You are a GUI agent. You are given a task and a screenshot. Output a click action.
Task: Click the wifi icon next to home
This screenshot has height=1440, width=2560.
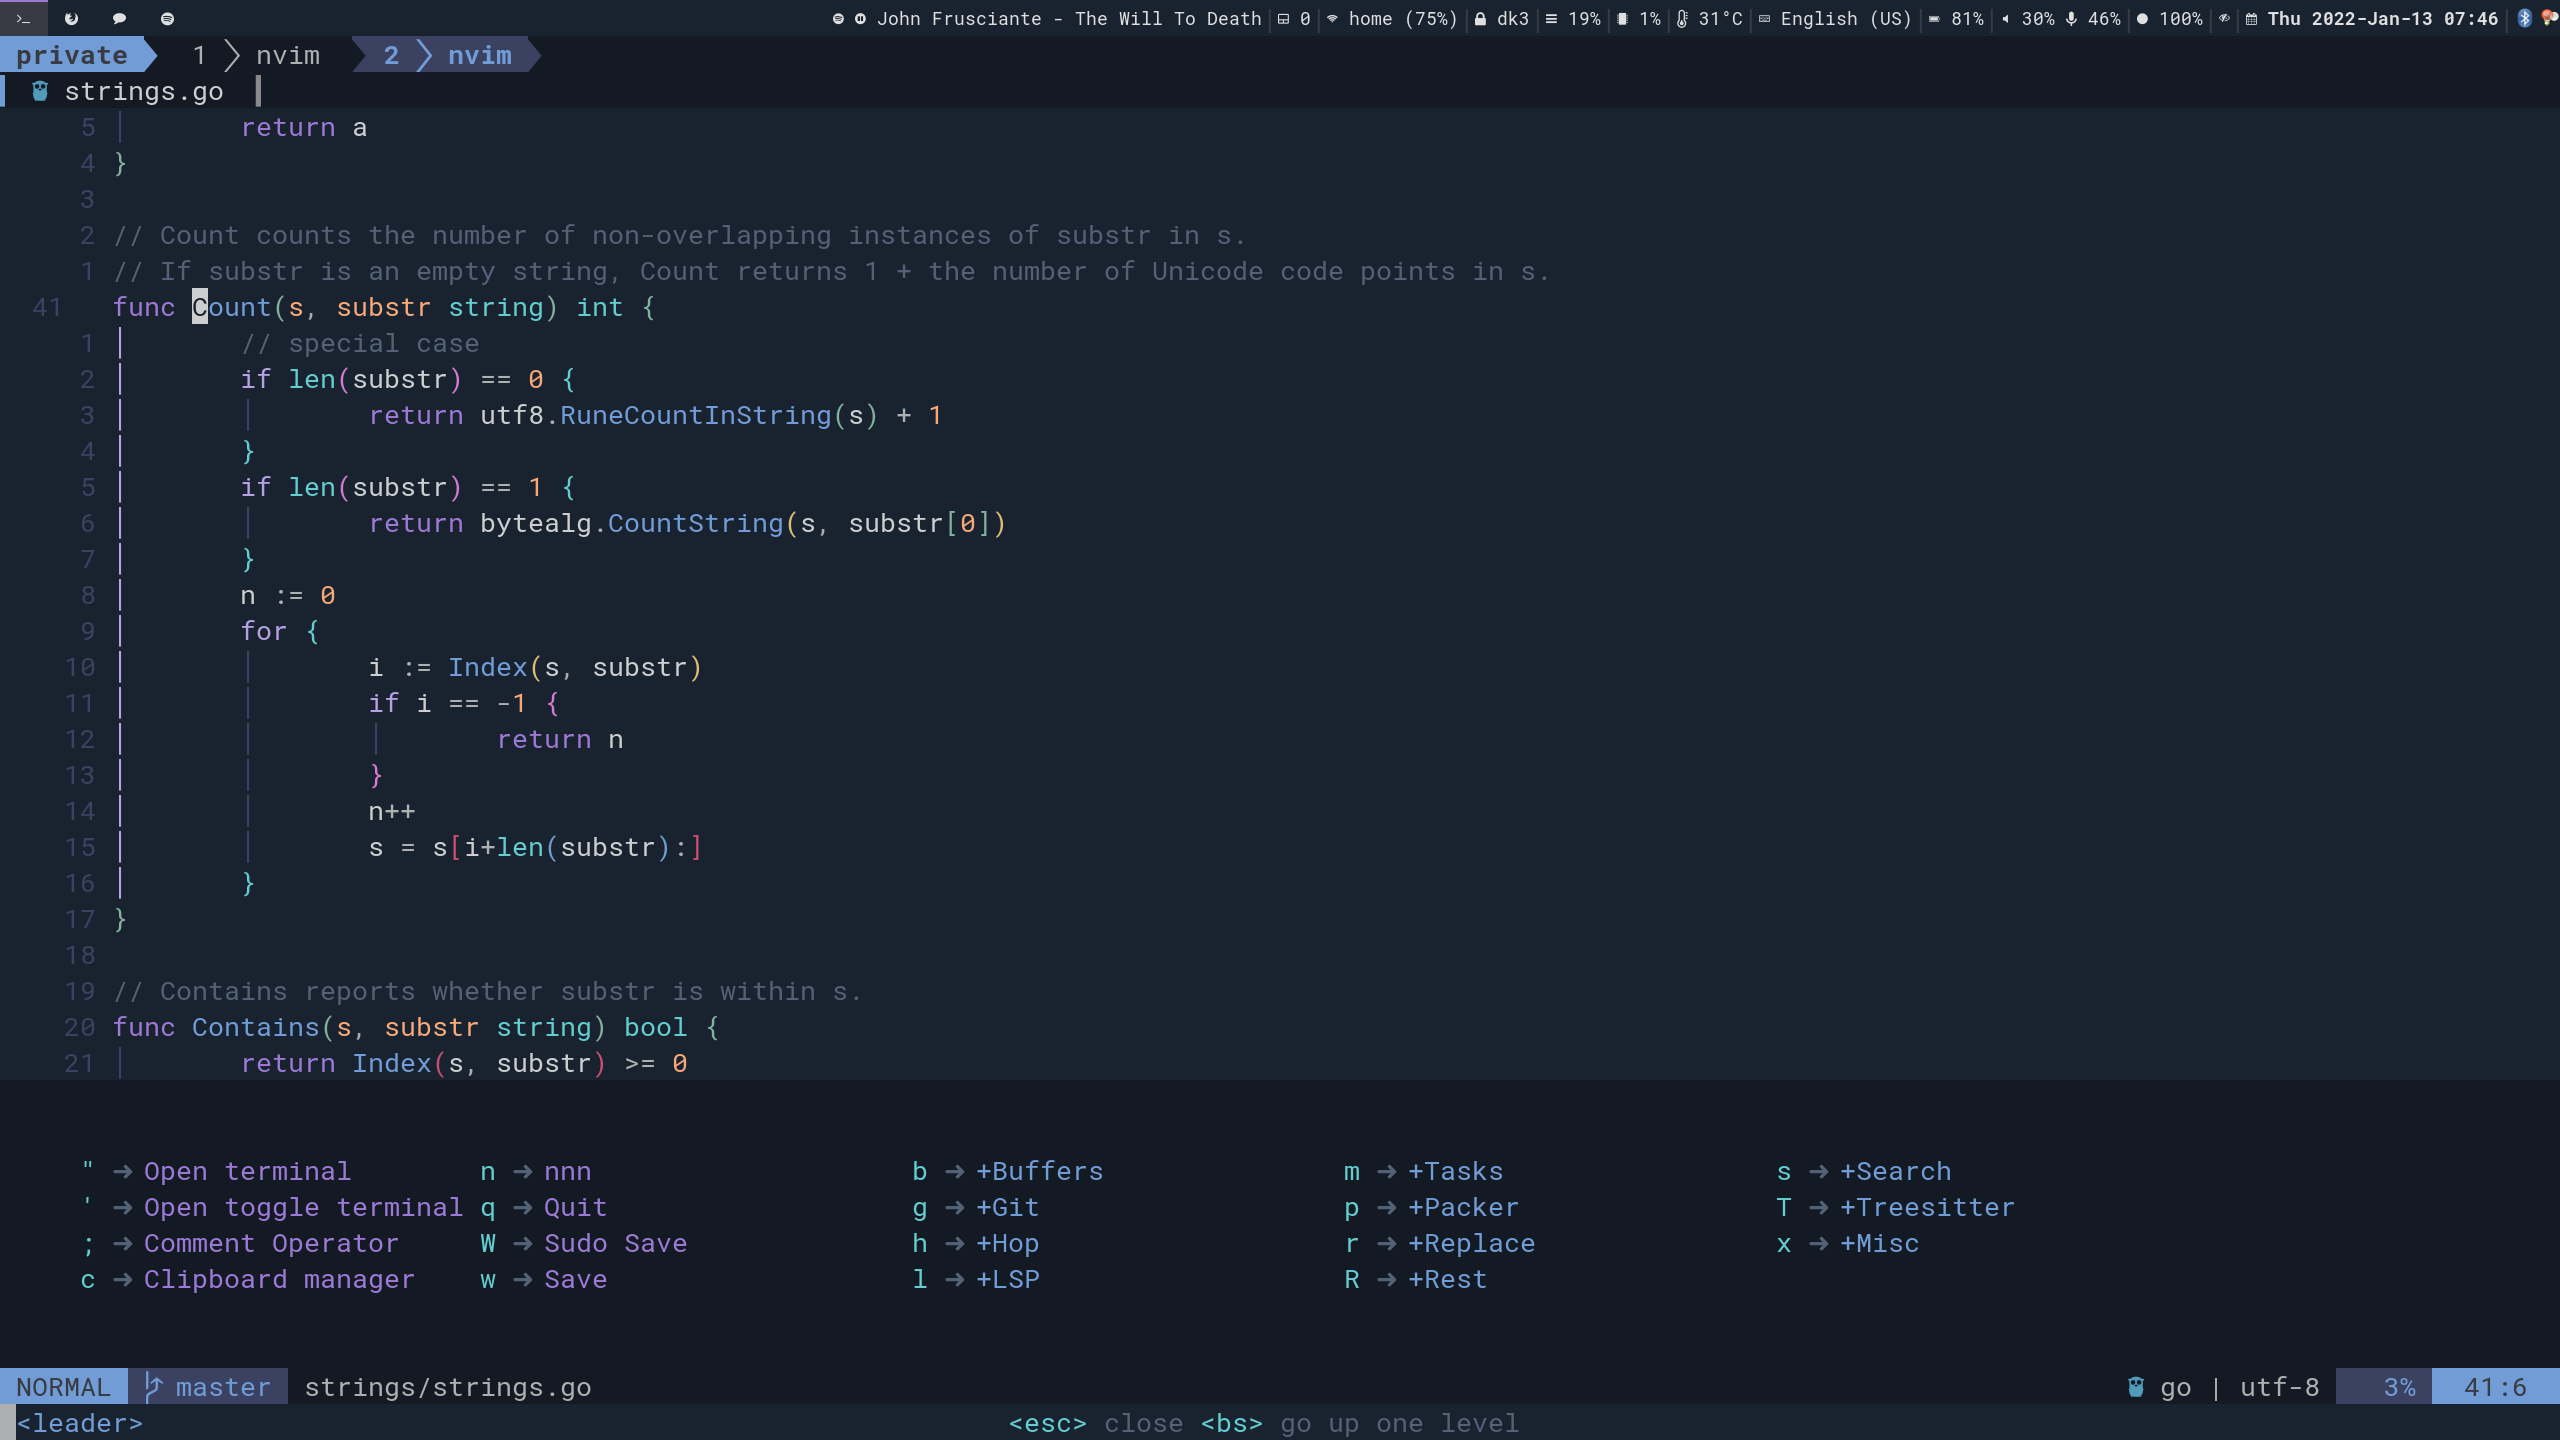pos(1332,19)
